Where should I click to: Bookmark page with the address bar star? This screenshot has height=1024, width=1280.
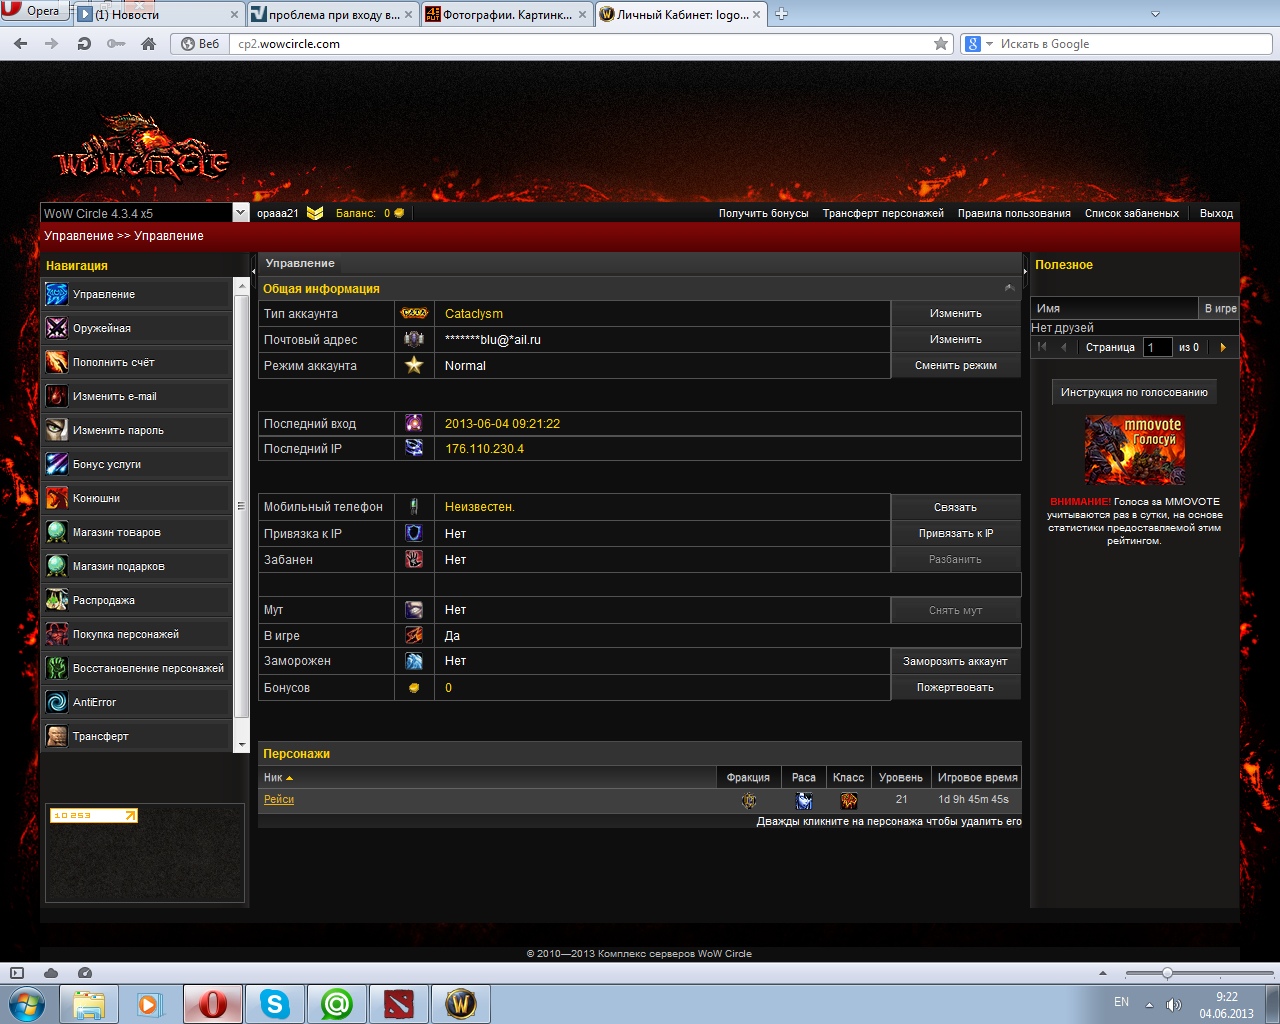940,44
